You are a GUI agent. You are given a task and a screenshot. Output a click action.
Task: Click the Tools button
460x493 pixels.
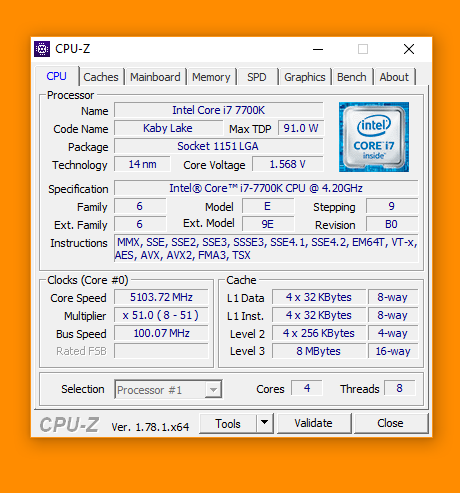pyautogui.click(x=228, y=423)
